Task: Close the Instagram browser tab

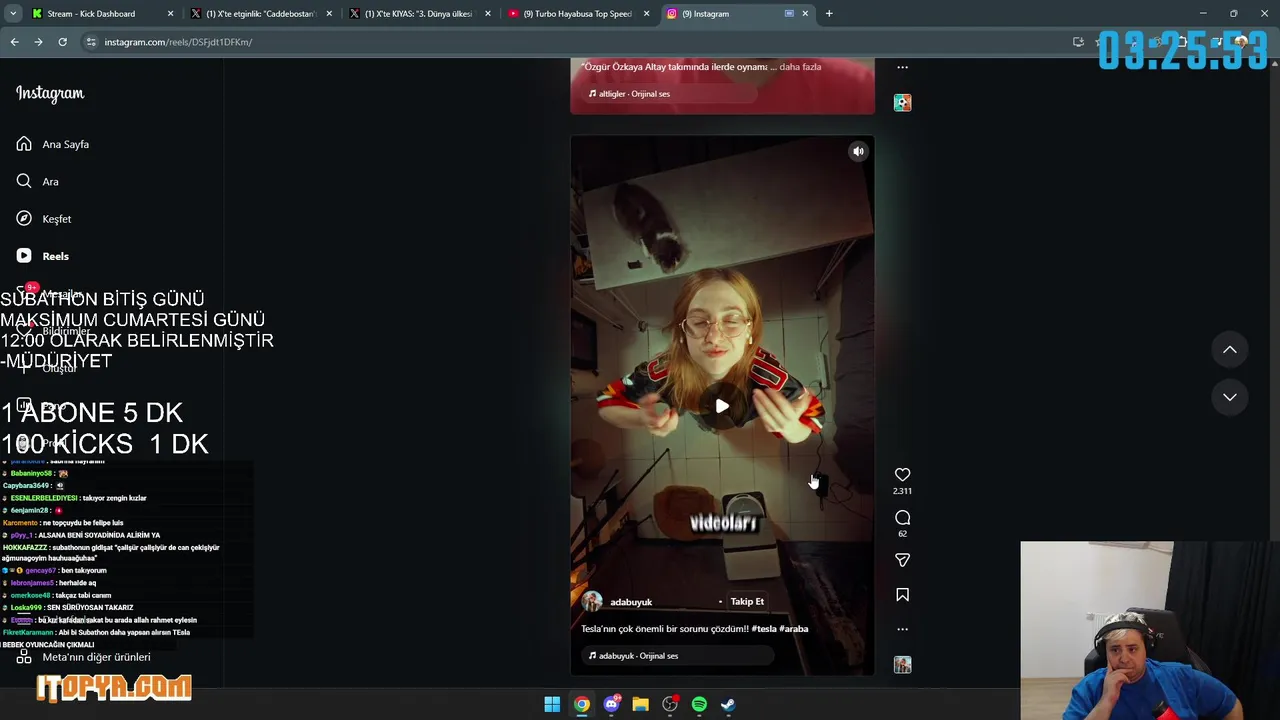Action: [x=805, y=14]
